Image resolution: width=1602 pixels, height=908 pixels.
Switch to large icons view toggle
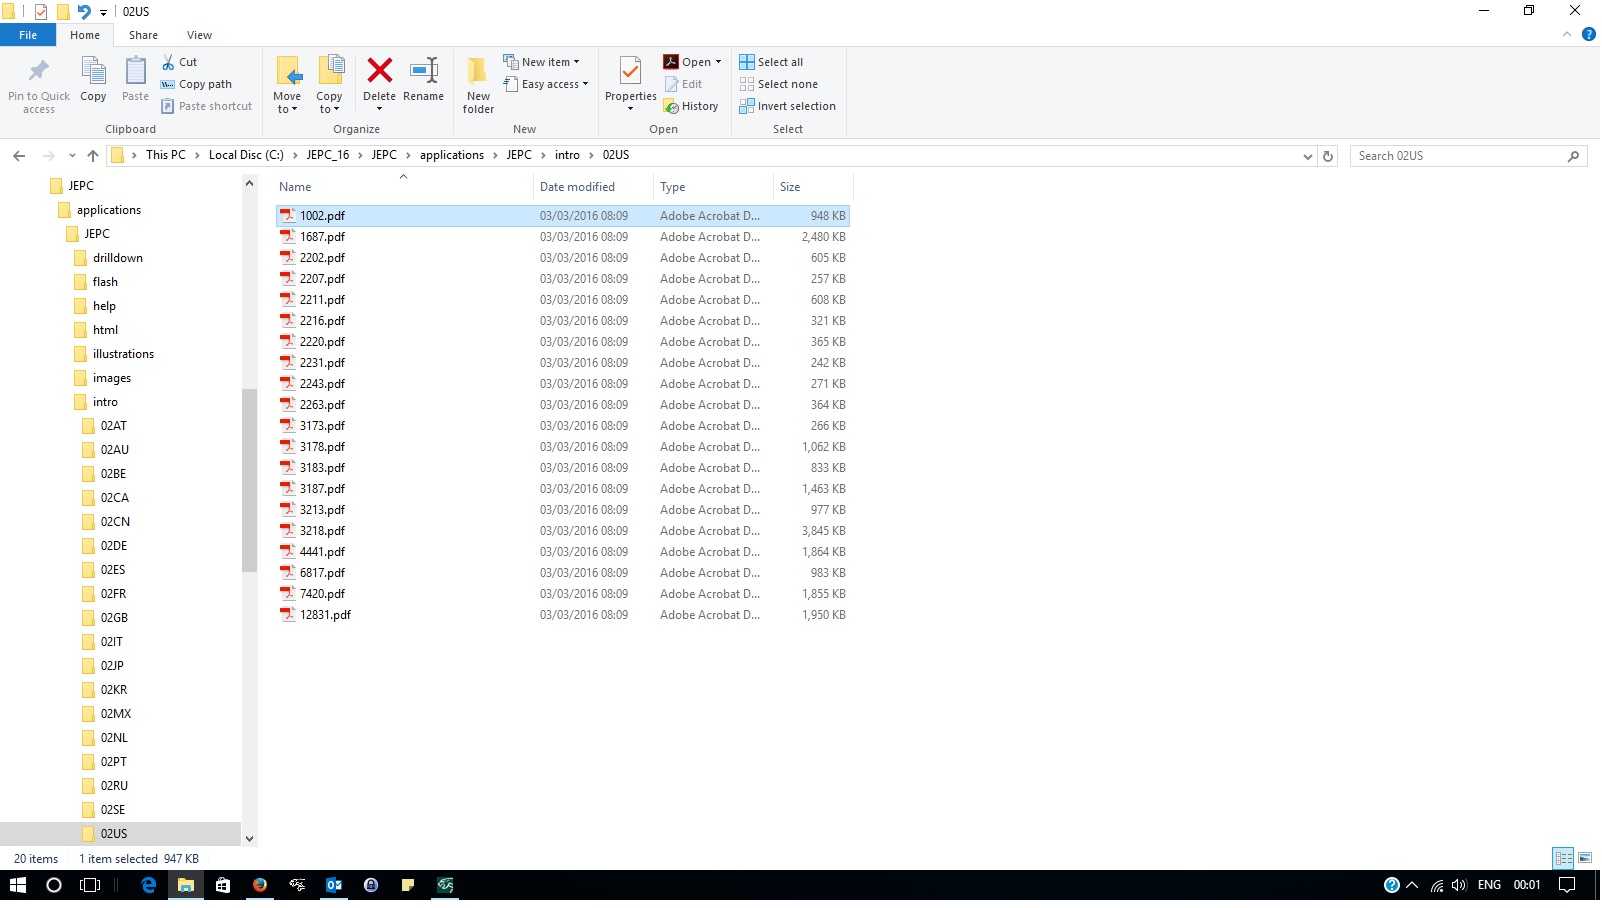(1584, 859)
